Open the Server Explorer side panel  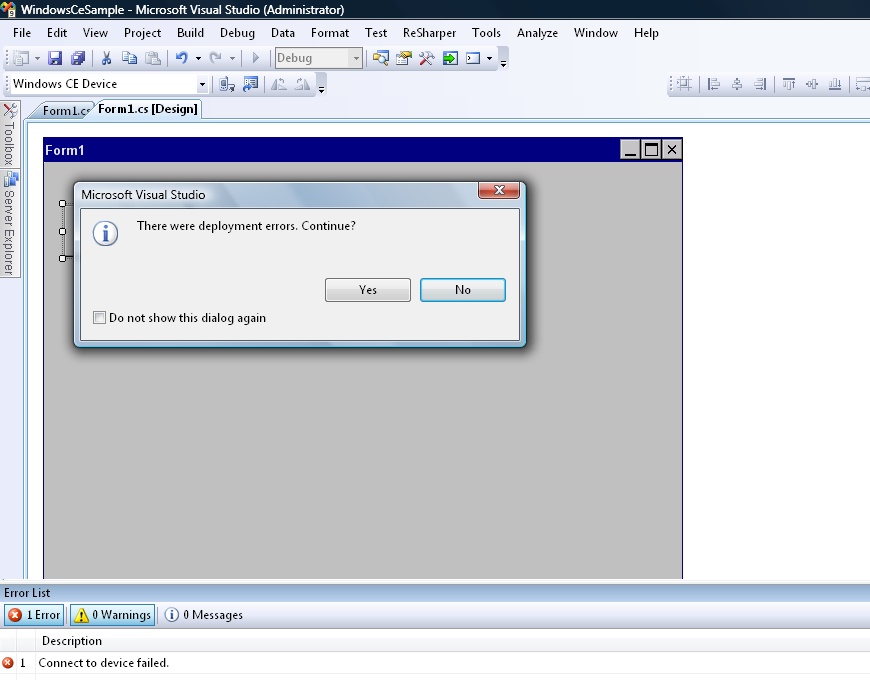[10, 224]
